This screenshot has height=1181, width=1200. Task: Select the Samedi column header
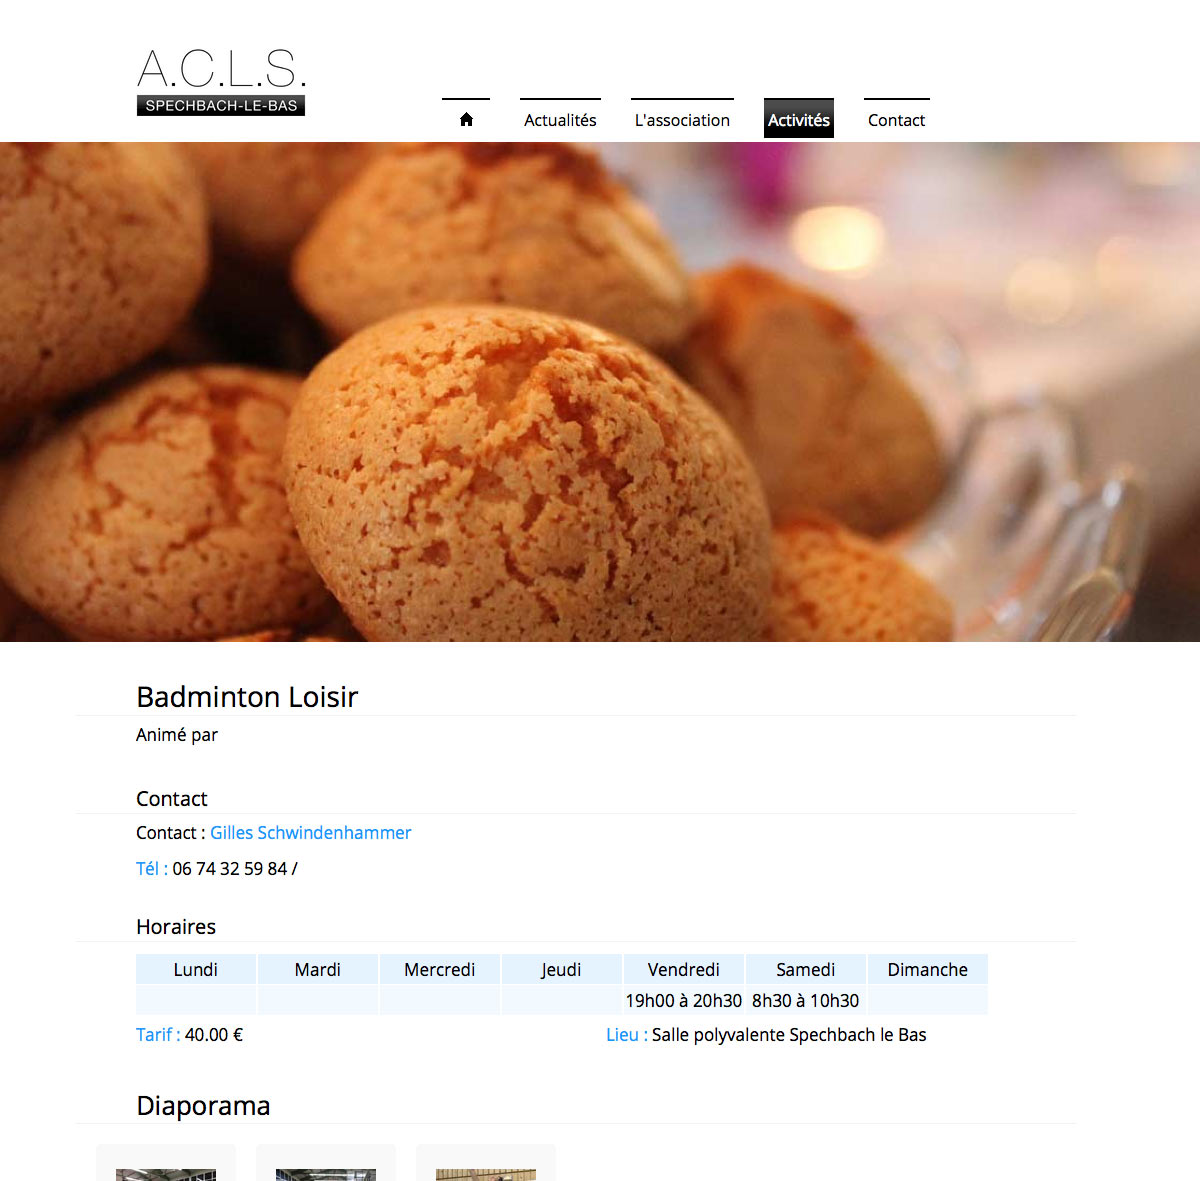click(806, 969)
